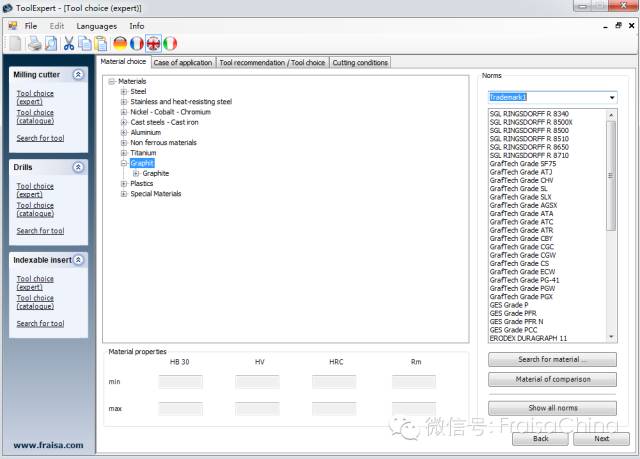Image resolution: width=640 pixels, height=459 pixels.
Task: Click the HV max field
Action: coord(257,408)
